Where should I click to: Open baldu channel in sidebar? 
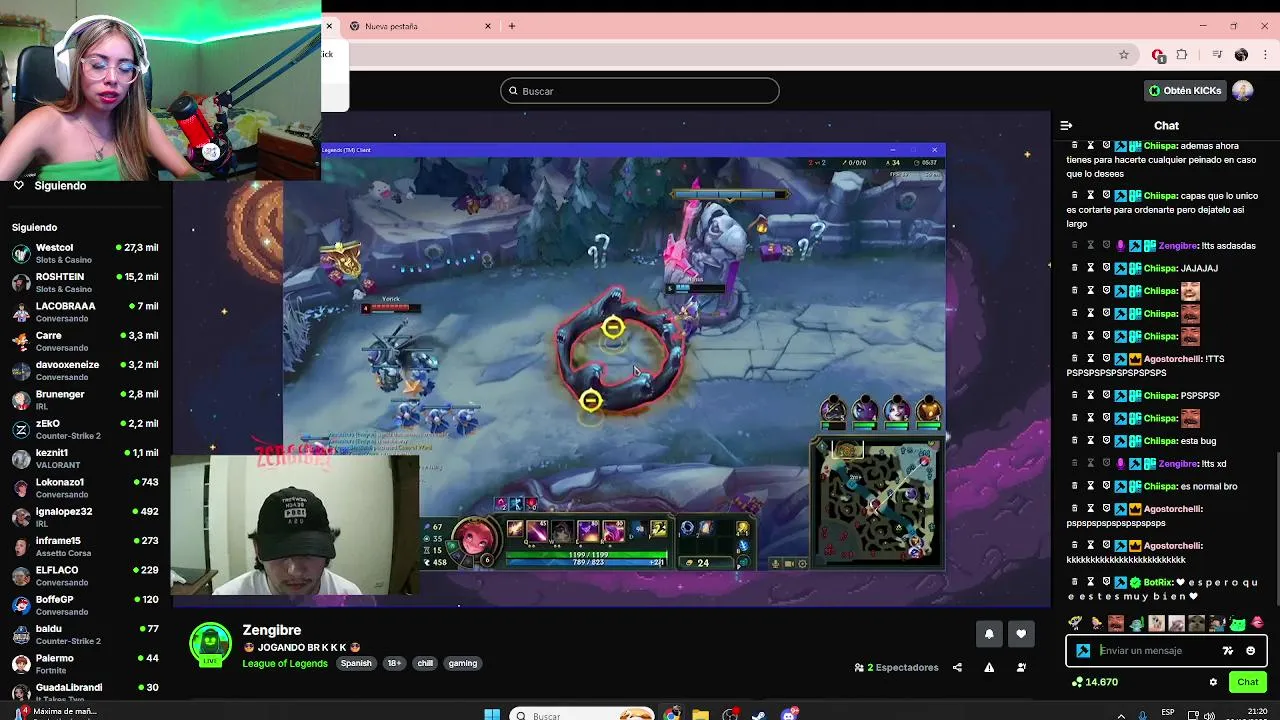pyautogui.click(x=85, y=634)
